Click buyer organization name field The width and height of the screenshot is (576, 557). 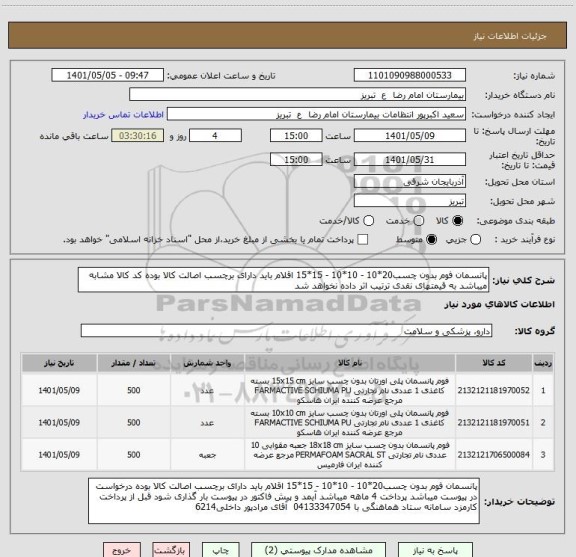(x=298, y=95)
